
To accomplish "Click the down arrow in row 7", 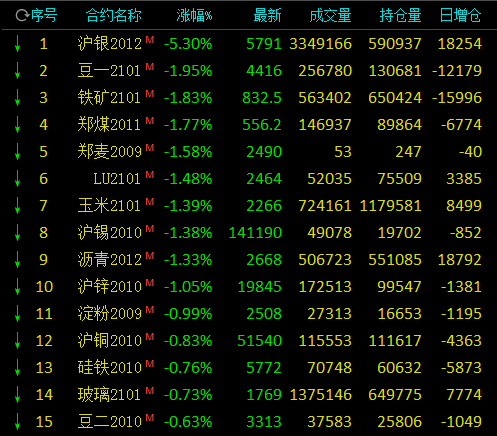I will [17, 206].
